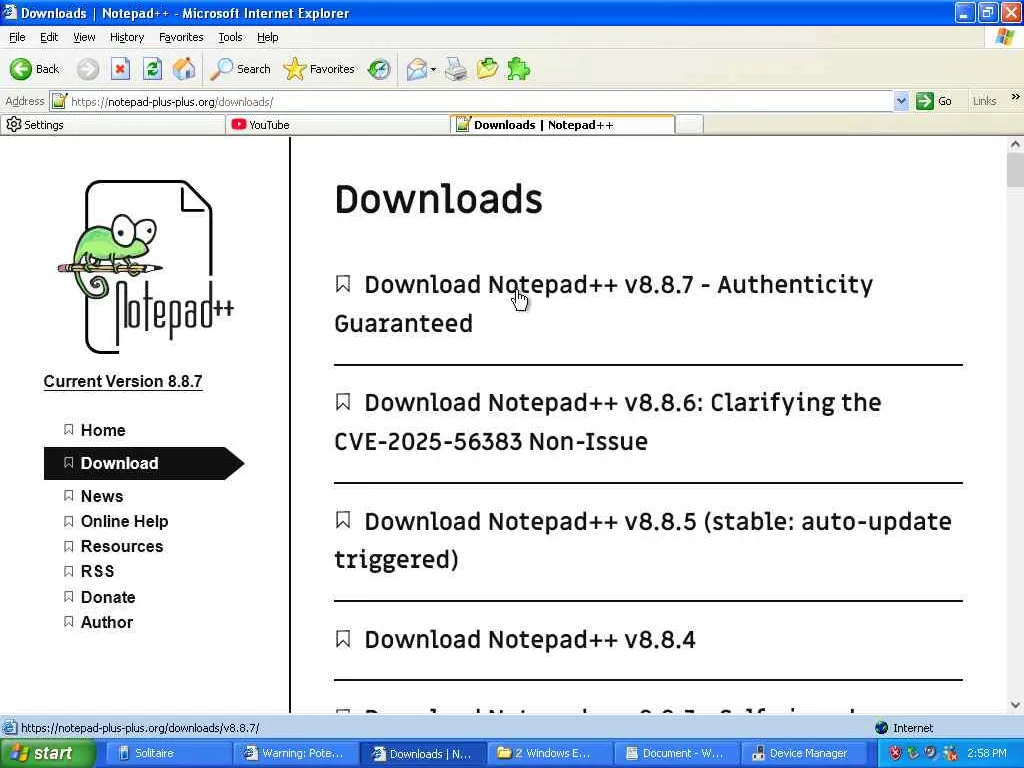Open the Edit menu

coord(49,37)
